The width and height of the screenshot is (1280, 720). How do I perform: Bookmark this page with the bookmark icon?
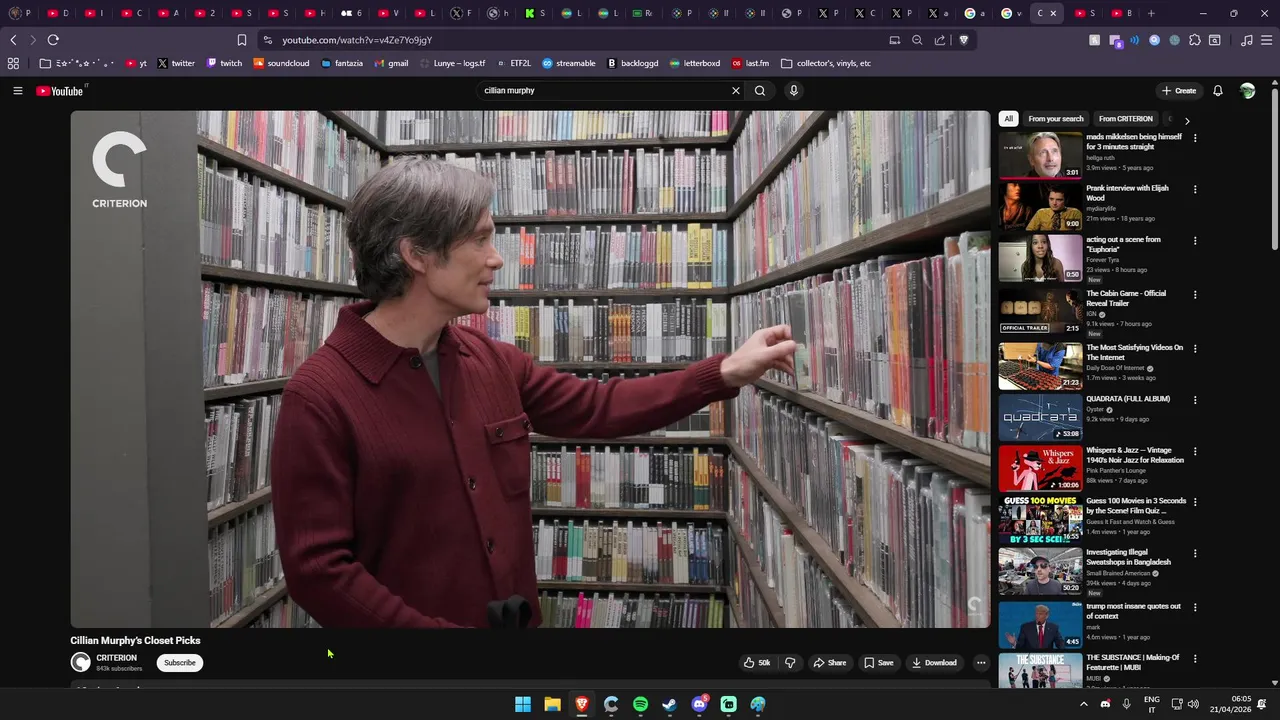coord(241,40)
